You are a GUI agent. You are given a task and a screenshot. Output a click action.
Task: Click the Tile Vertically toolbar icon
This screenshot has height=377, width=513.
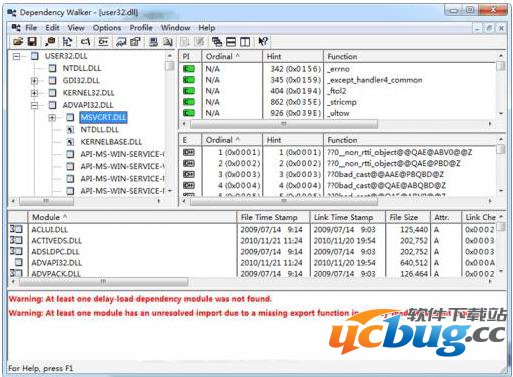point(245,42)
